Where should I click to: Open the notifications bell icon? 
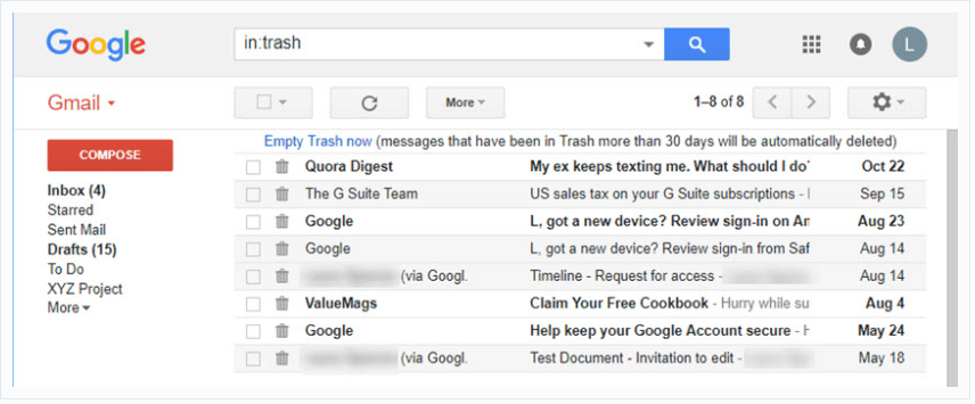pyautogui.click(x=861, y=44)
